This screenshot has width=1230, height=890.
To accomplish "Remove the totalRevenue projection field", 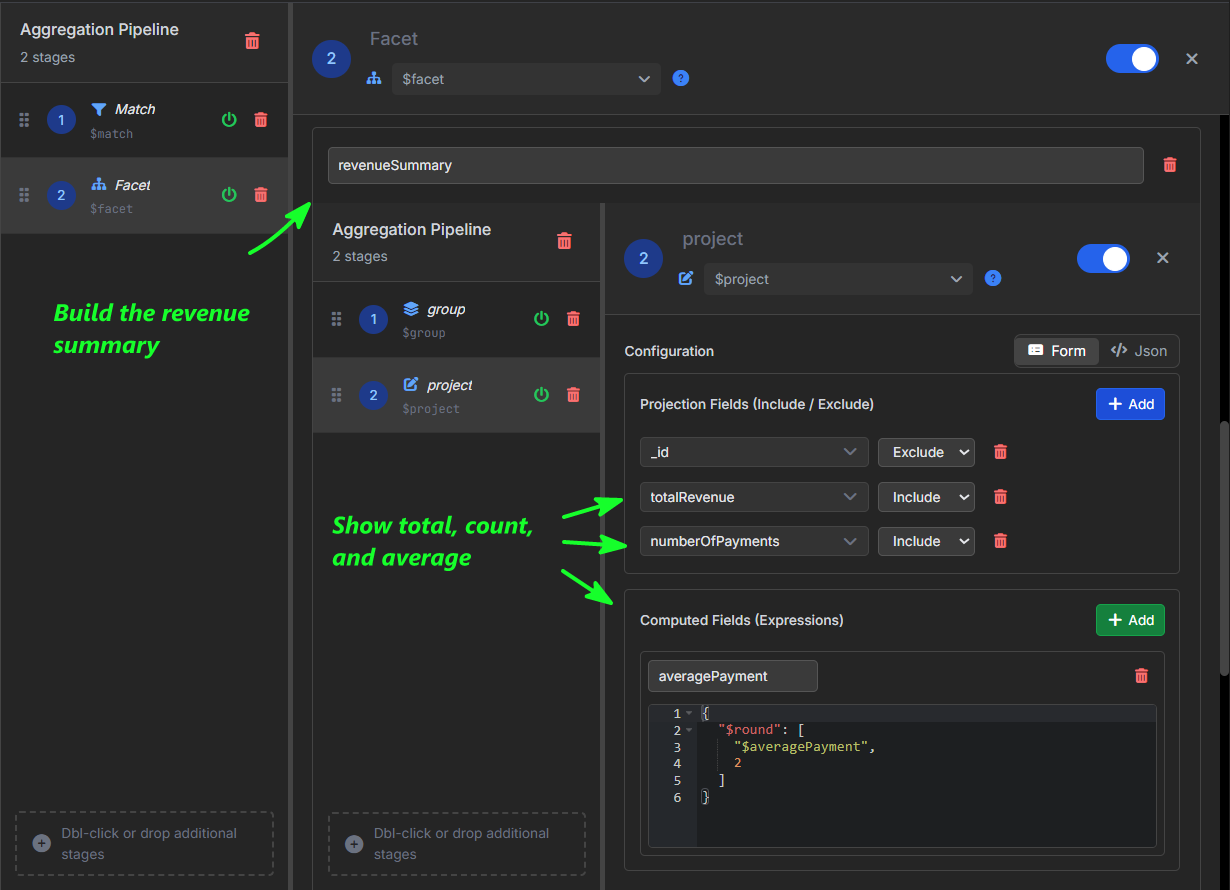I will tap(1000, 497).
